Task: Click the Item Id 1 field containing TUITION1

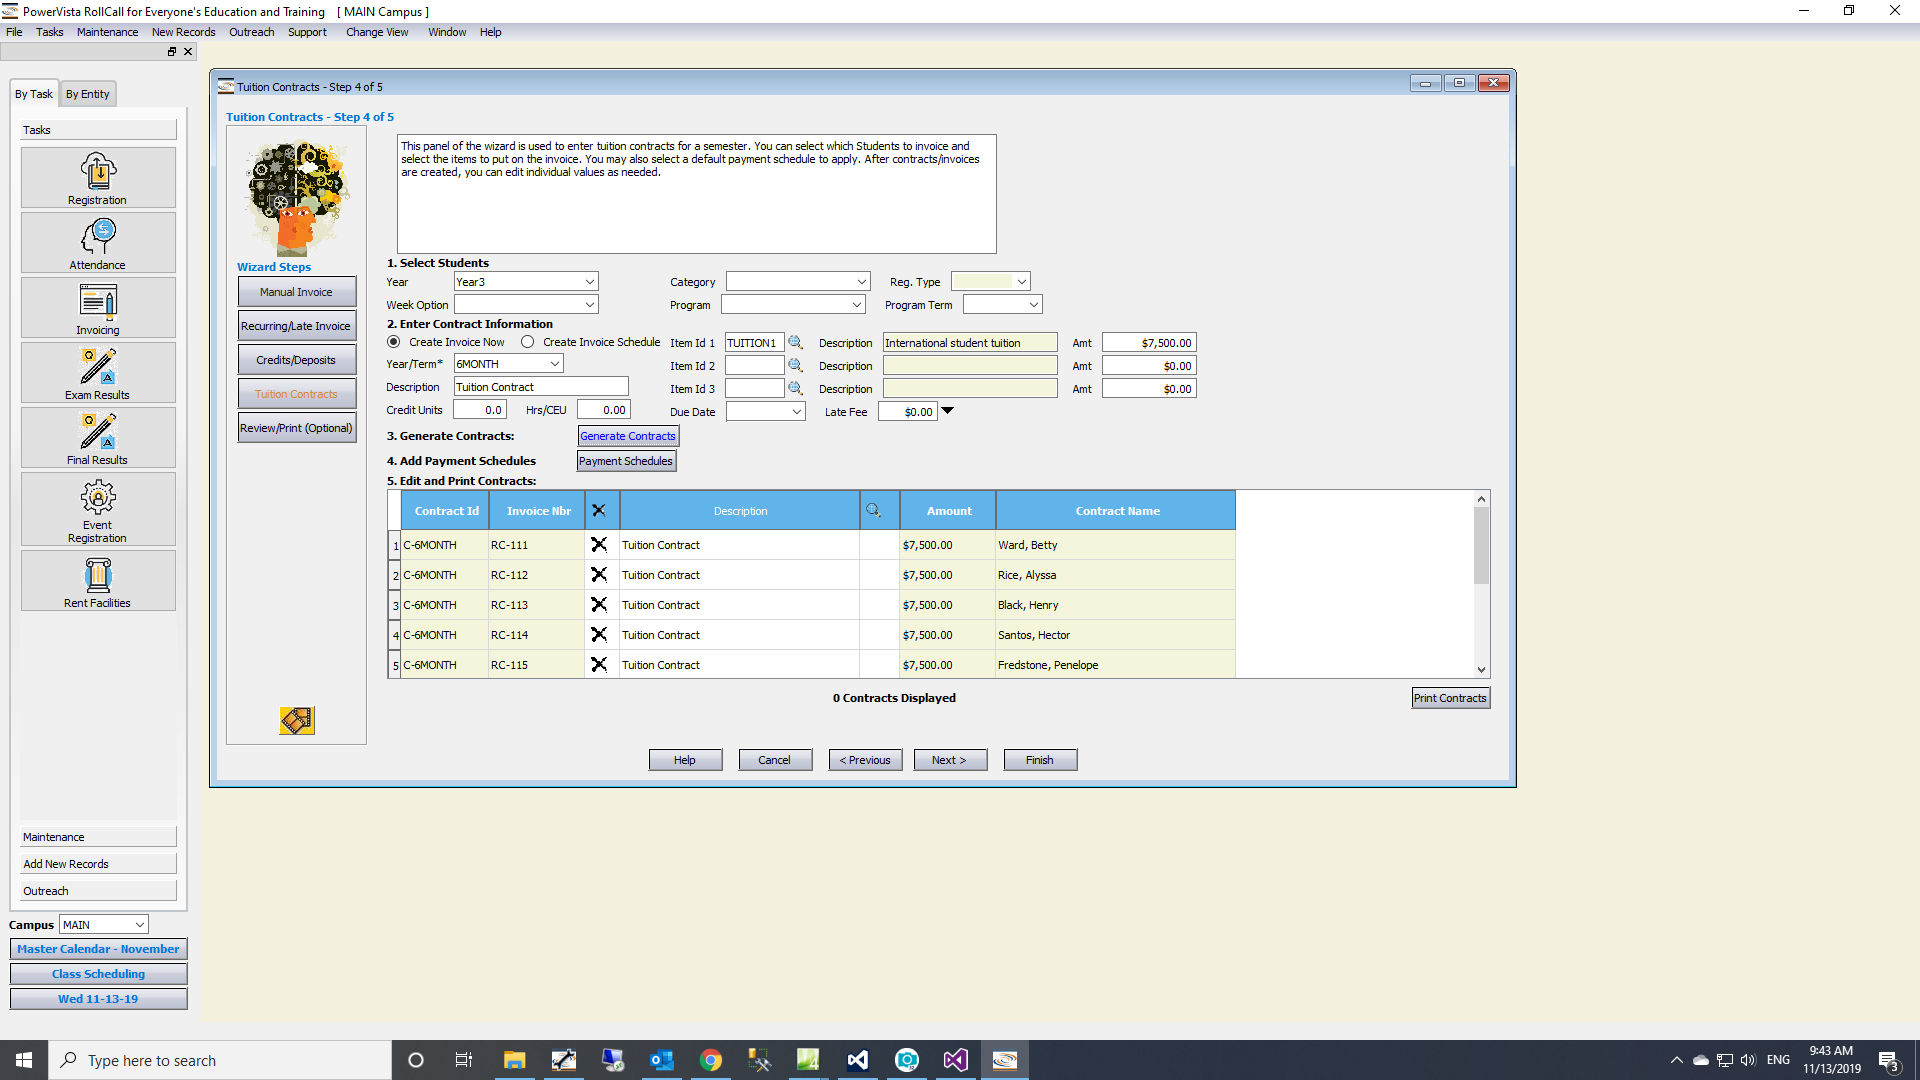Action: pos(755,342)
